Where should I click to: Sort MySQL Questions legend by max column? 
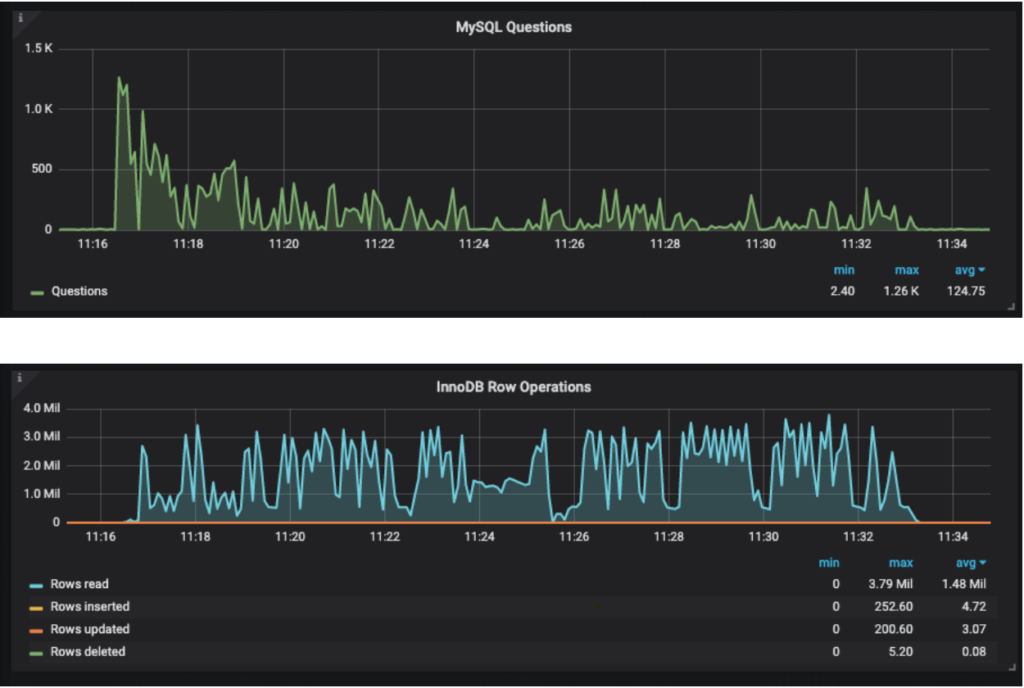906,269
